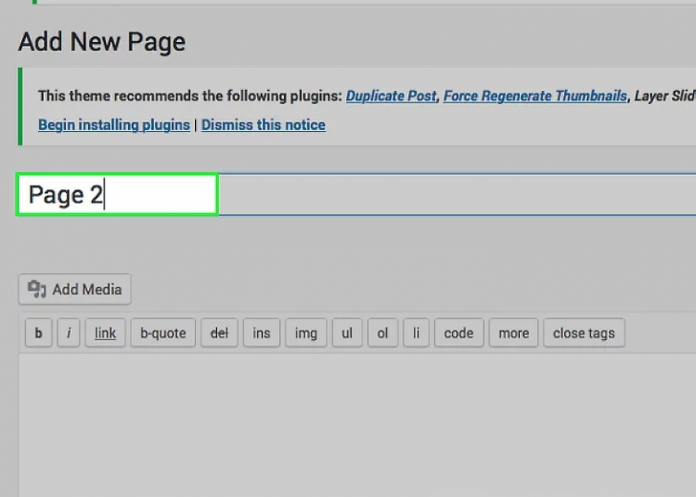
Task: Insert a list item with li
Action: [x=416, y=333]
